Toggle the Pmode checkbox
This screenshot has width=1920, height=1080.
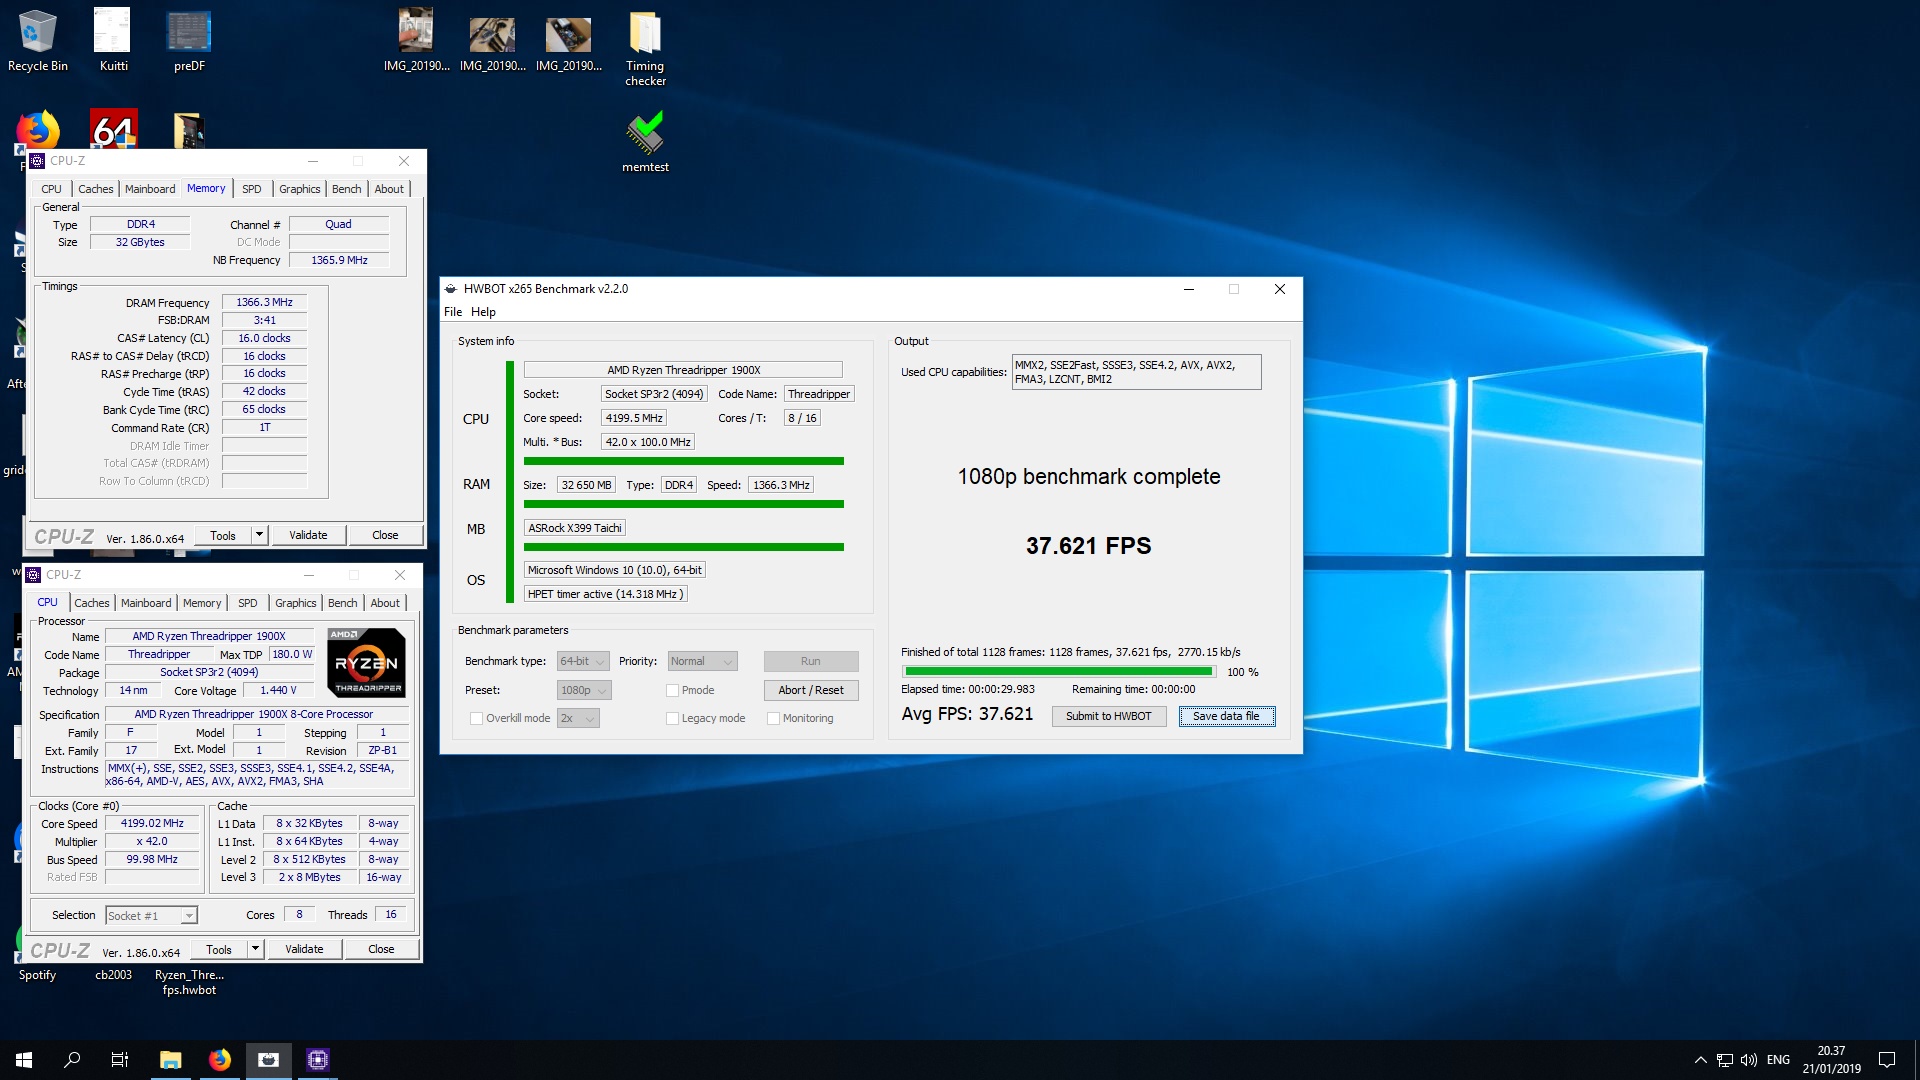click(672, 691)
